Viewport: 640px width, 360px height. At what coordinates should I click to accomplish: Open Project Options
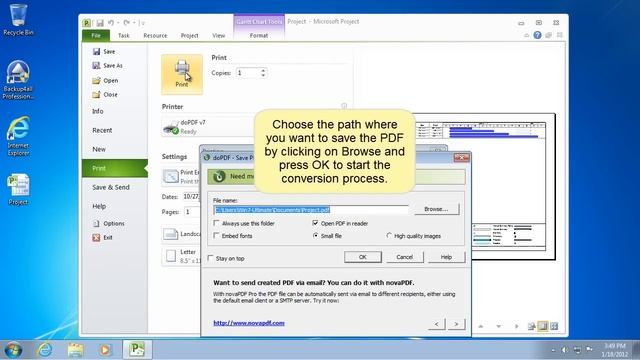pos(109,223)
